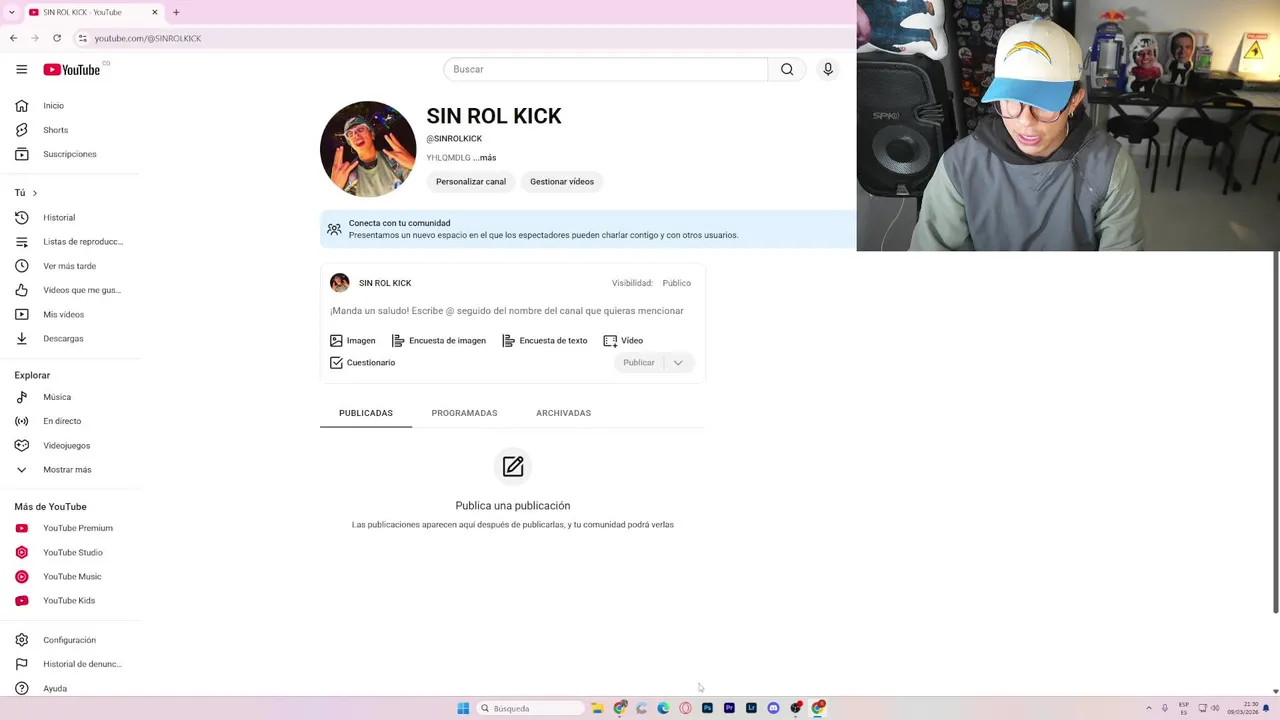Start voice search with the microphone
This screenshot has height=720, width=1280.
(828, 69)
